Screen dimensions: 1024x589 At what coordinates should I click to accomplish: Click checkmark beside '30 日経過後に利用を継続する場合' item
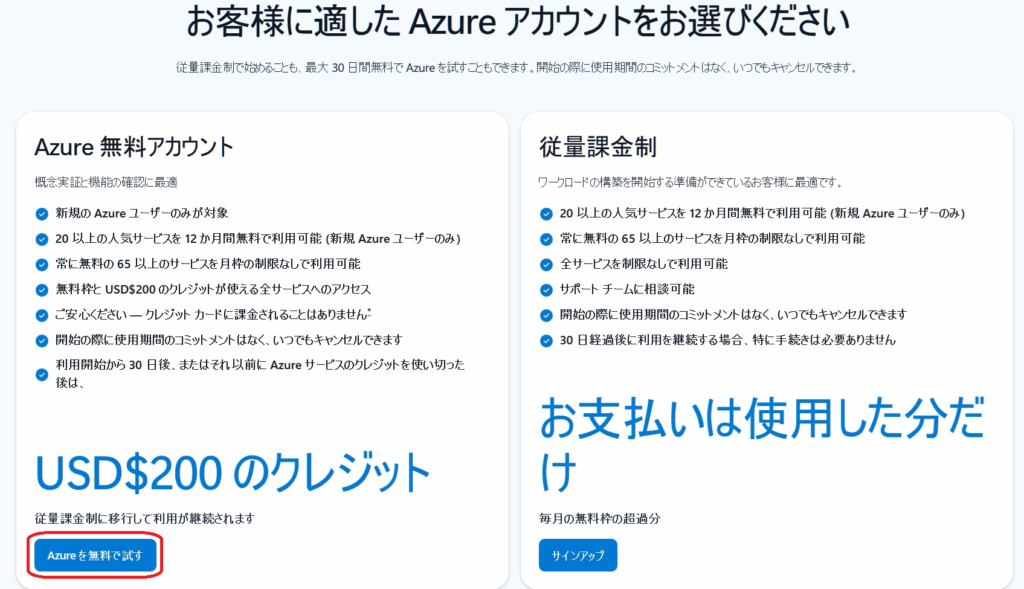[546, 340]
